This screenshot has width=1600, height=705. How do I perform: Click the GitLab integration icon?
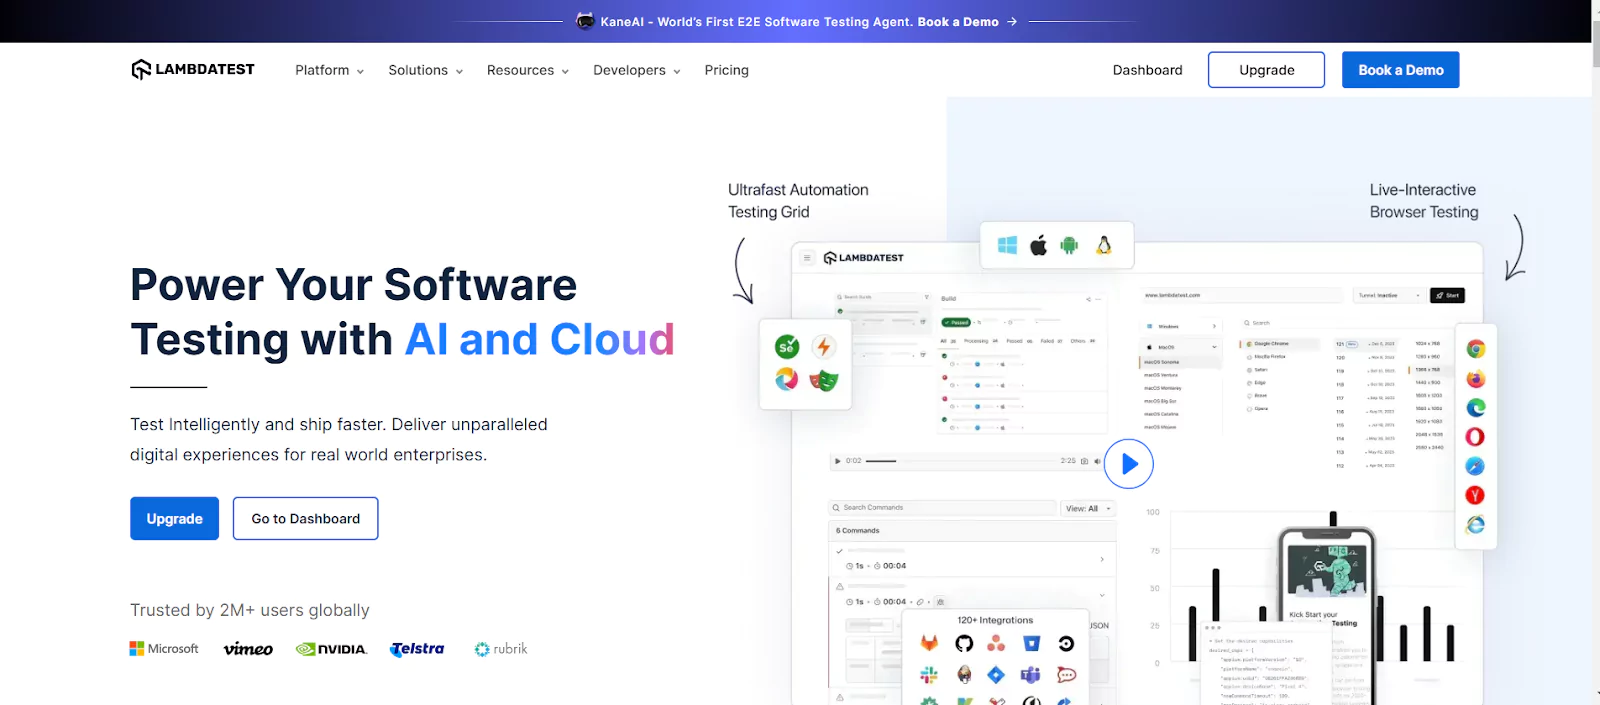(x=929, y=643)
